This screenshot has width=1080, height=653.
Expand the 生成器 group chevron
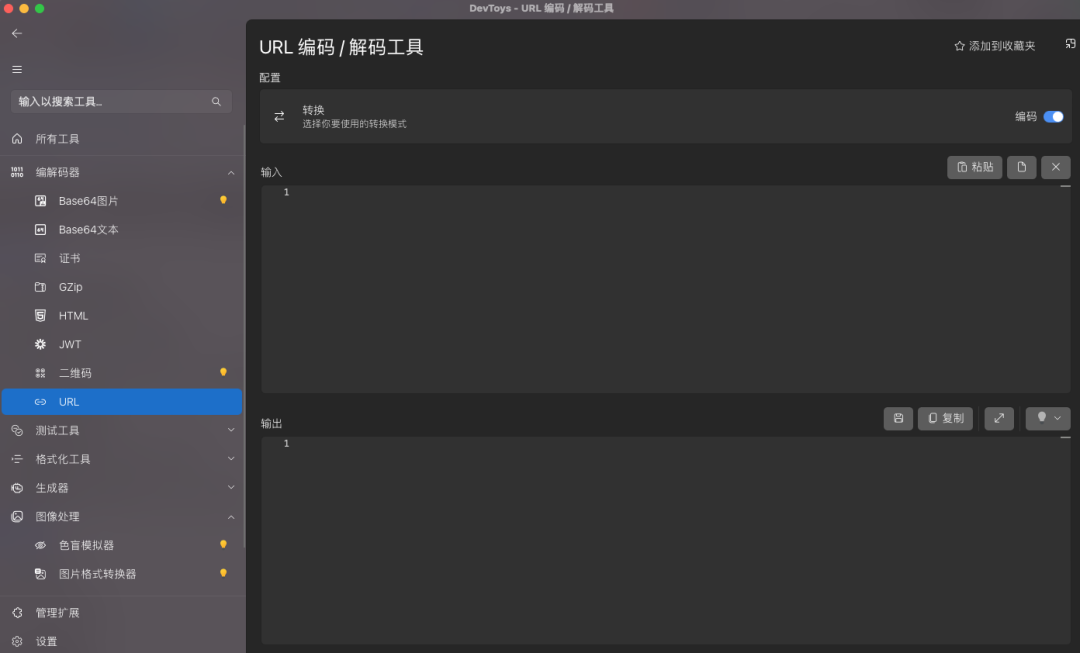(231, 488)
